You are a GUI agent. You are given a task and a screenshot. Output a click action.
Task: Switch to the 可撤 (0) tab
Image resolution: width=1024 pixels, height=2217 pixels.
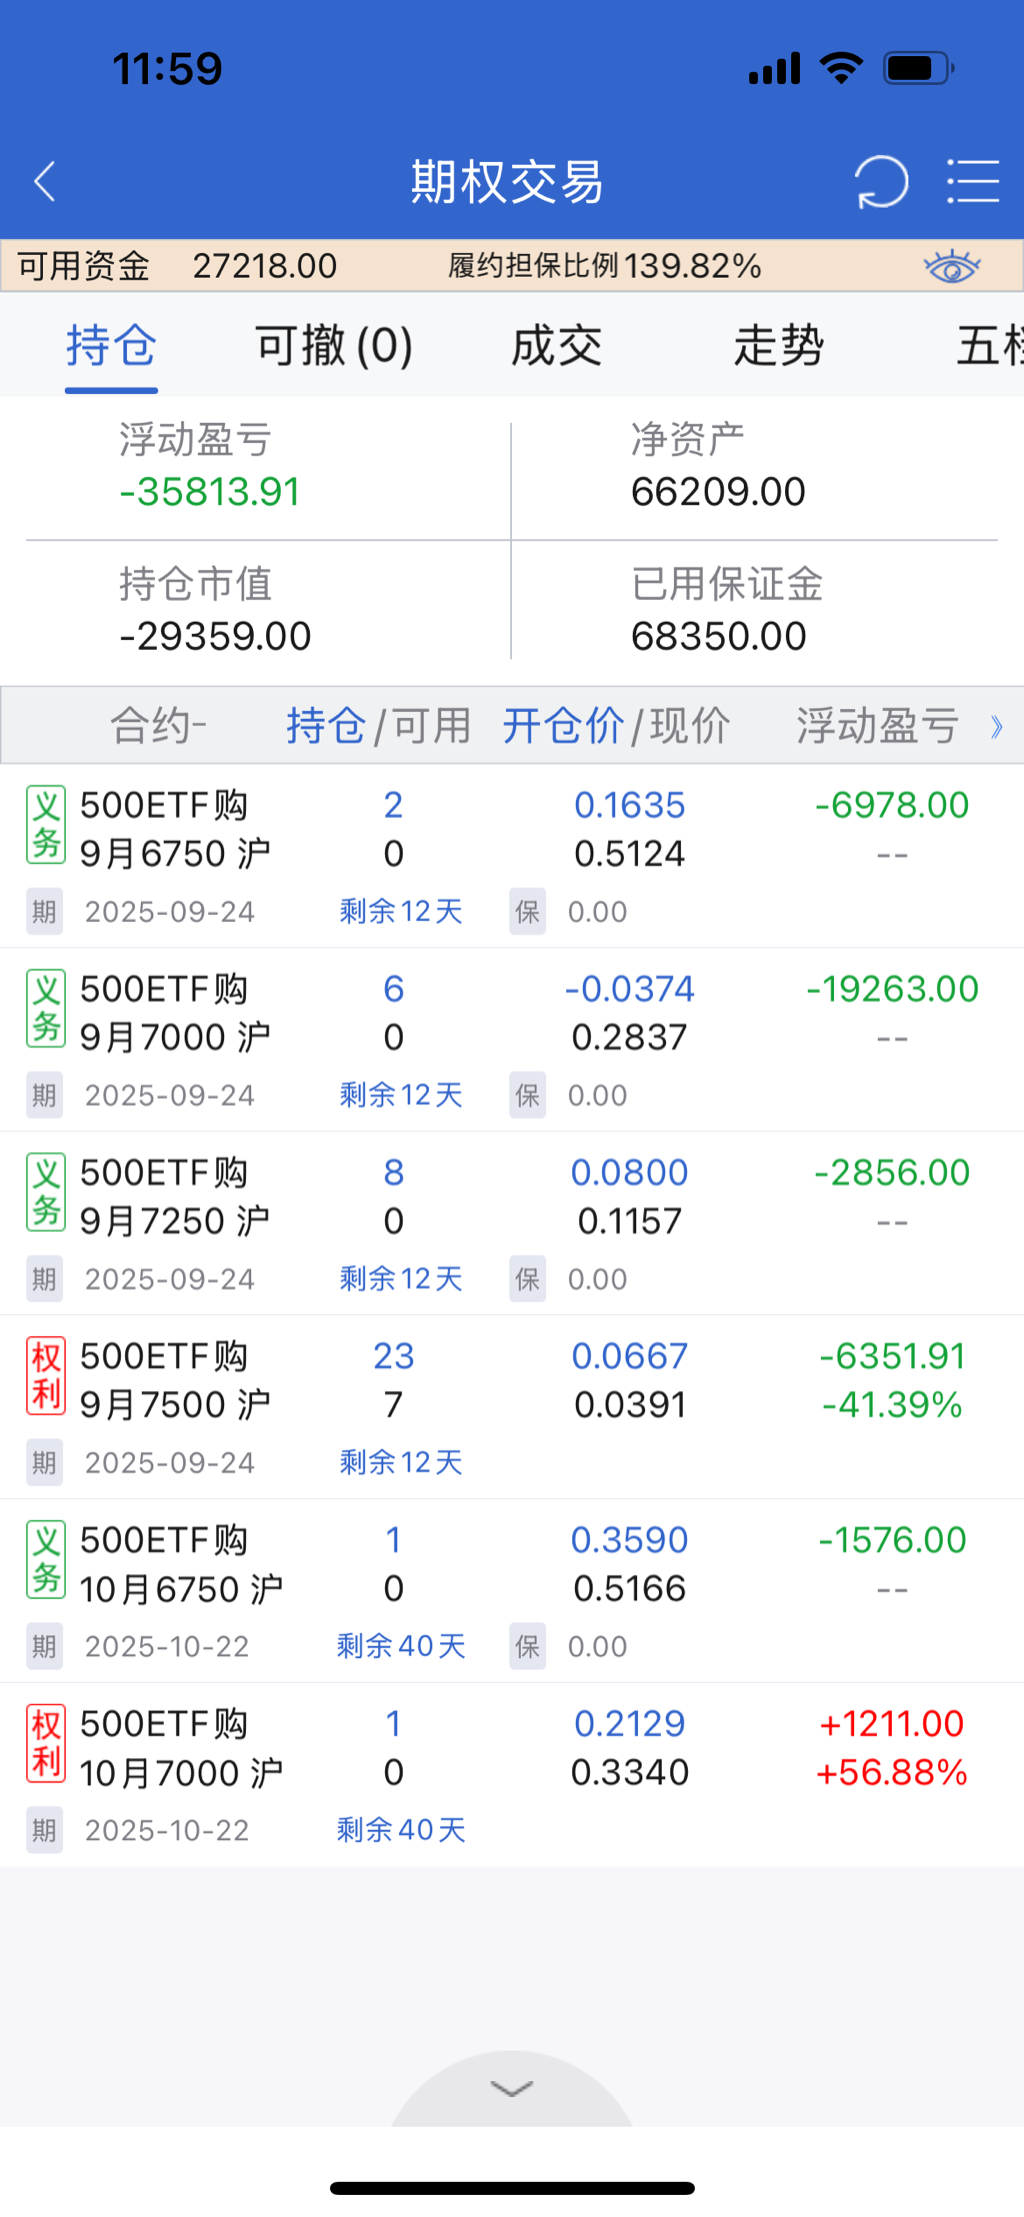(x=334, y=346)
